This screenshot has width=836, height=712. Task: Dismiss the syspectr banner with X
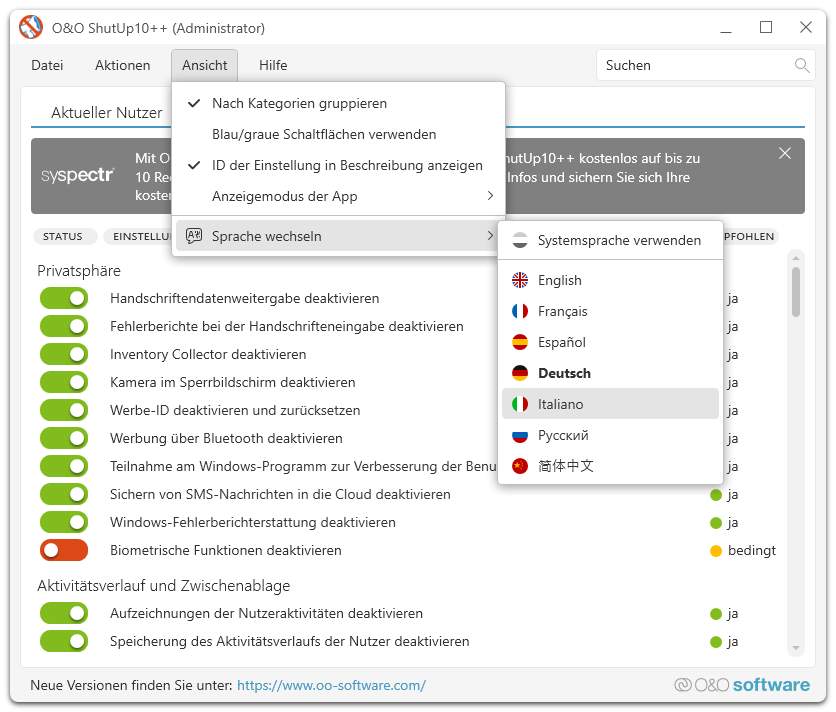pos(785,153)
